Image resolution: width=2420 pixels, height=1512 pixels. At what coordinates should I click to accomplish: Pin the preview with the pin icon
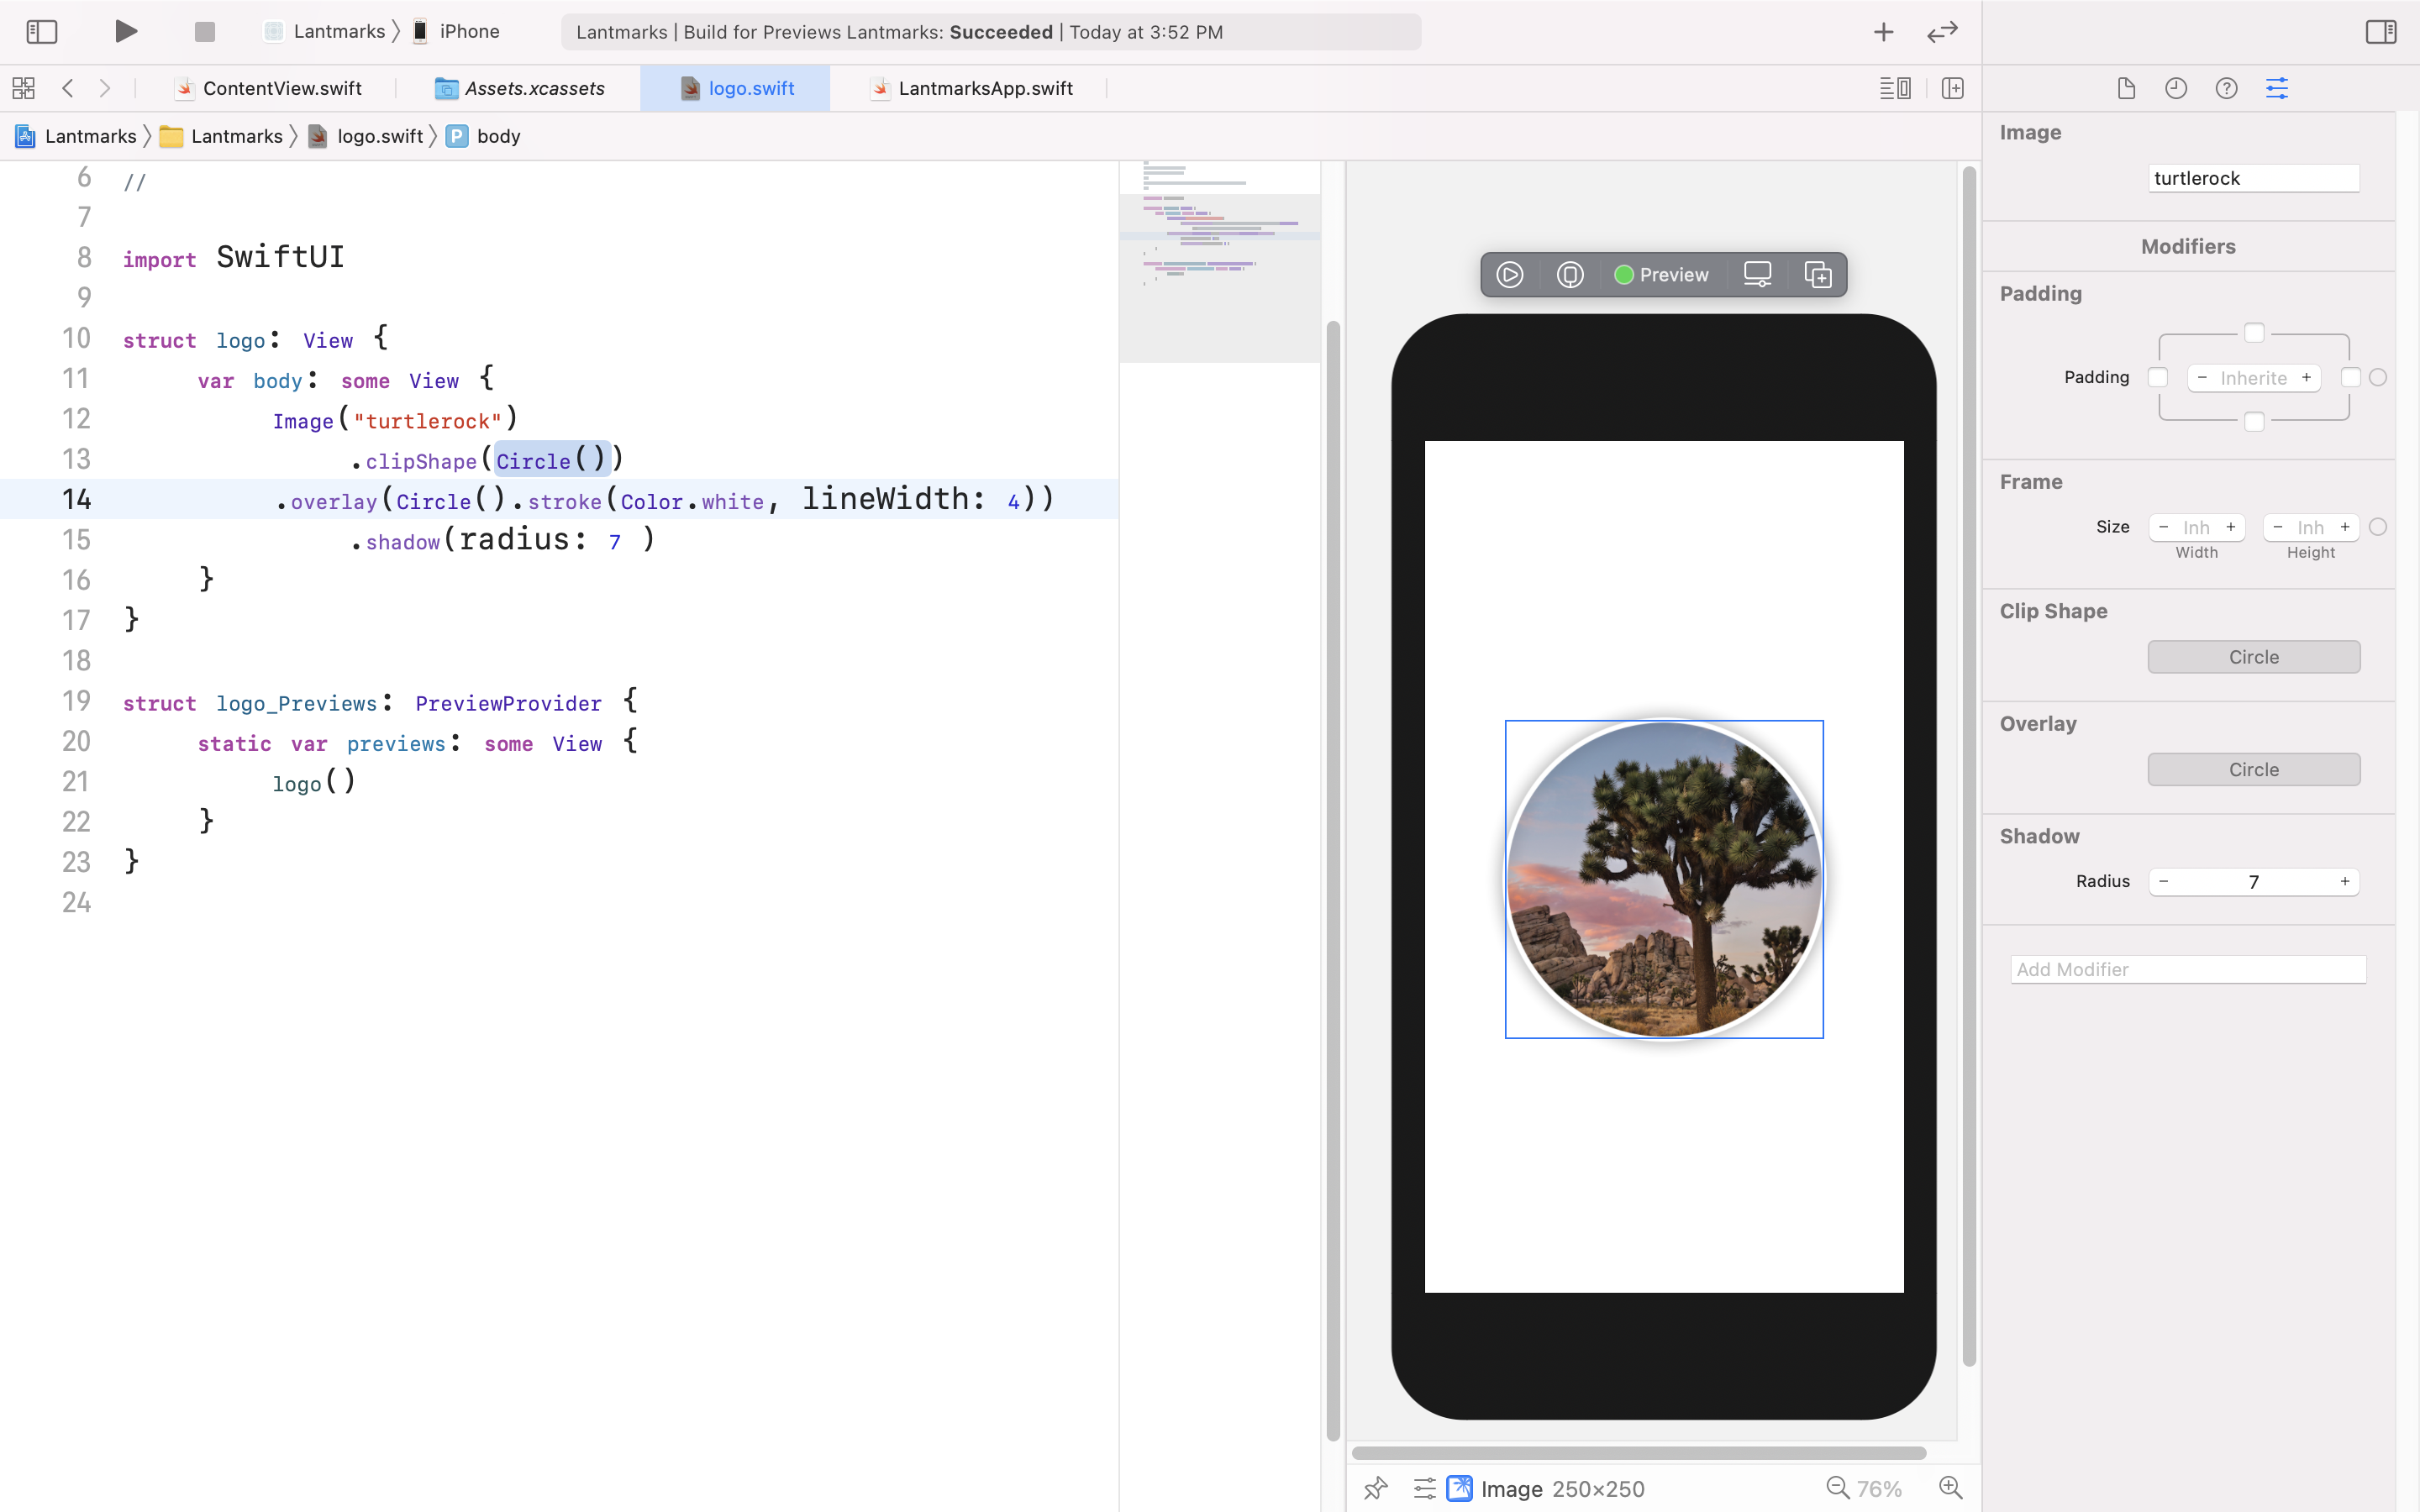coord(1376,1488)
